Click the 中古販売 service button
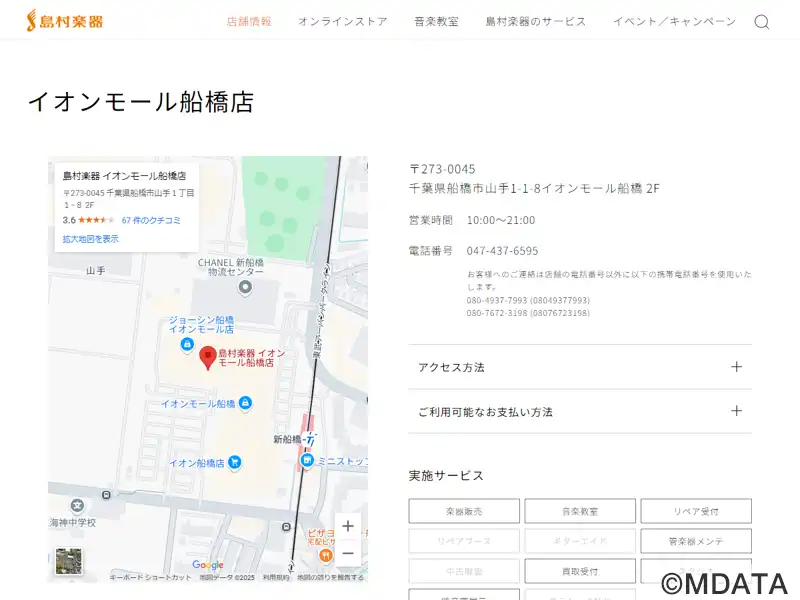This screenshot has width=800, height=600. click(x=464, y=571)
